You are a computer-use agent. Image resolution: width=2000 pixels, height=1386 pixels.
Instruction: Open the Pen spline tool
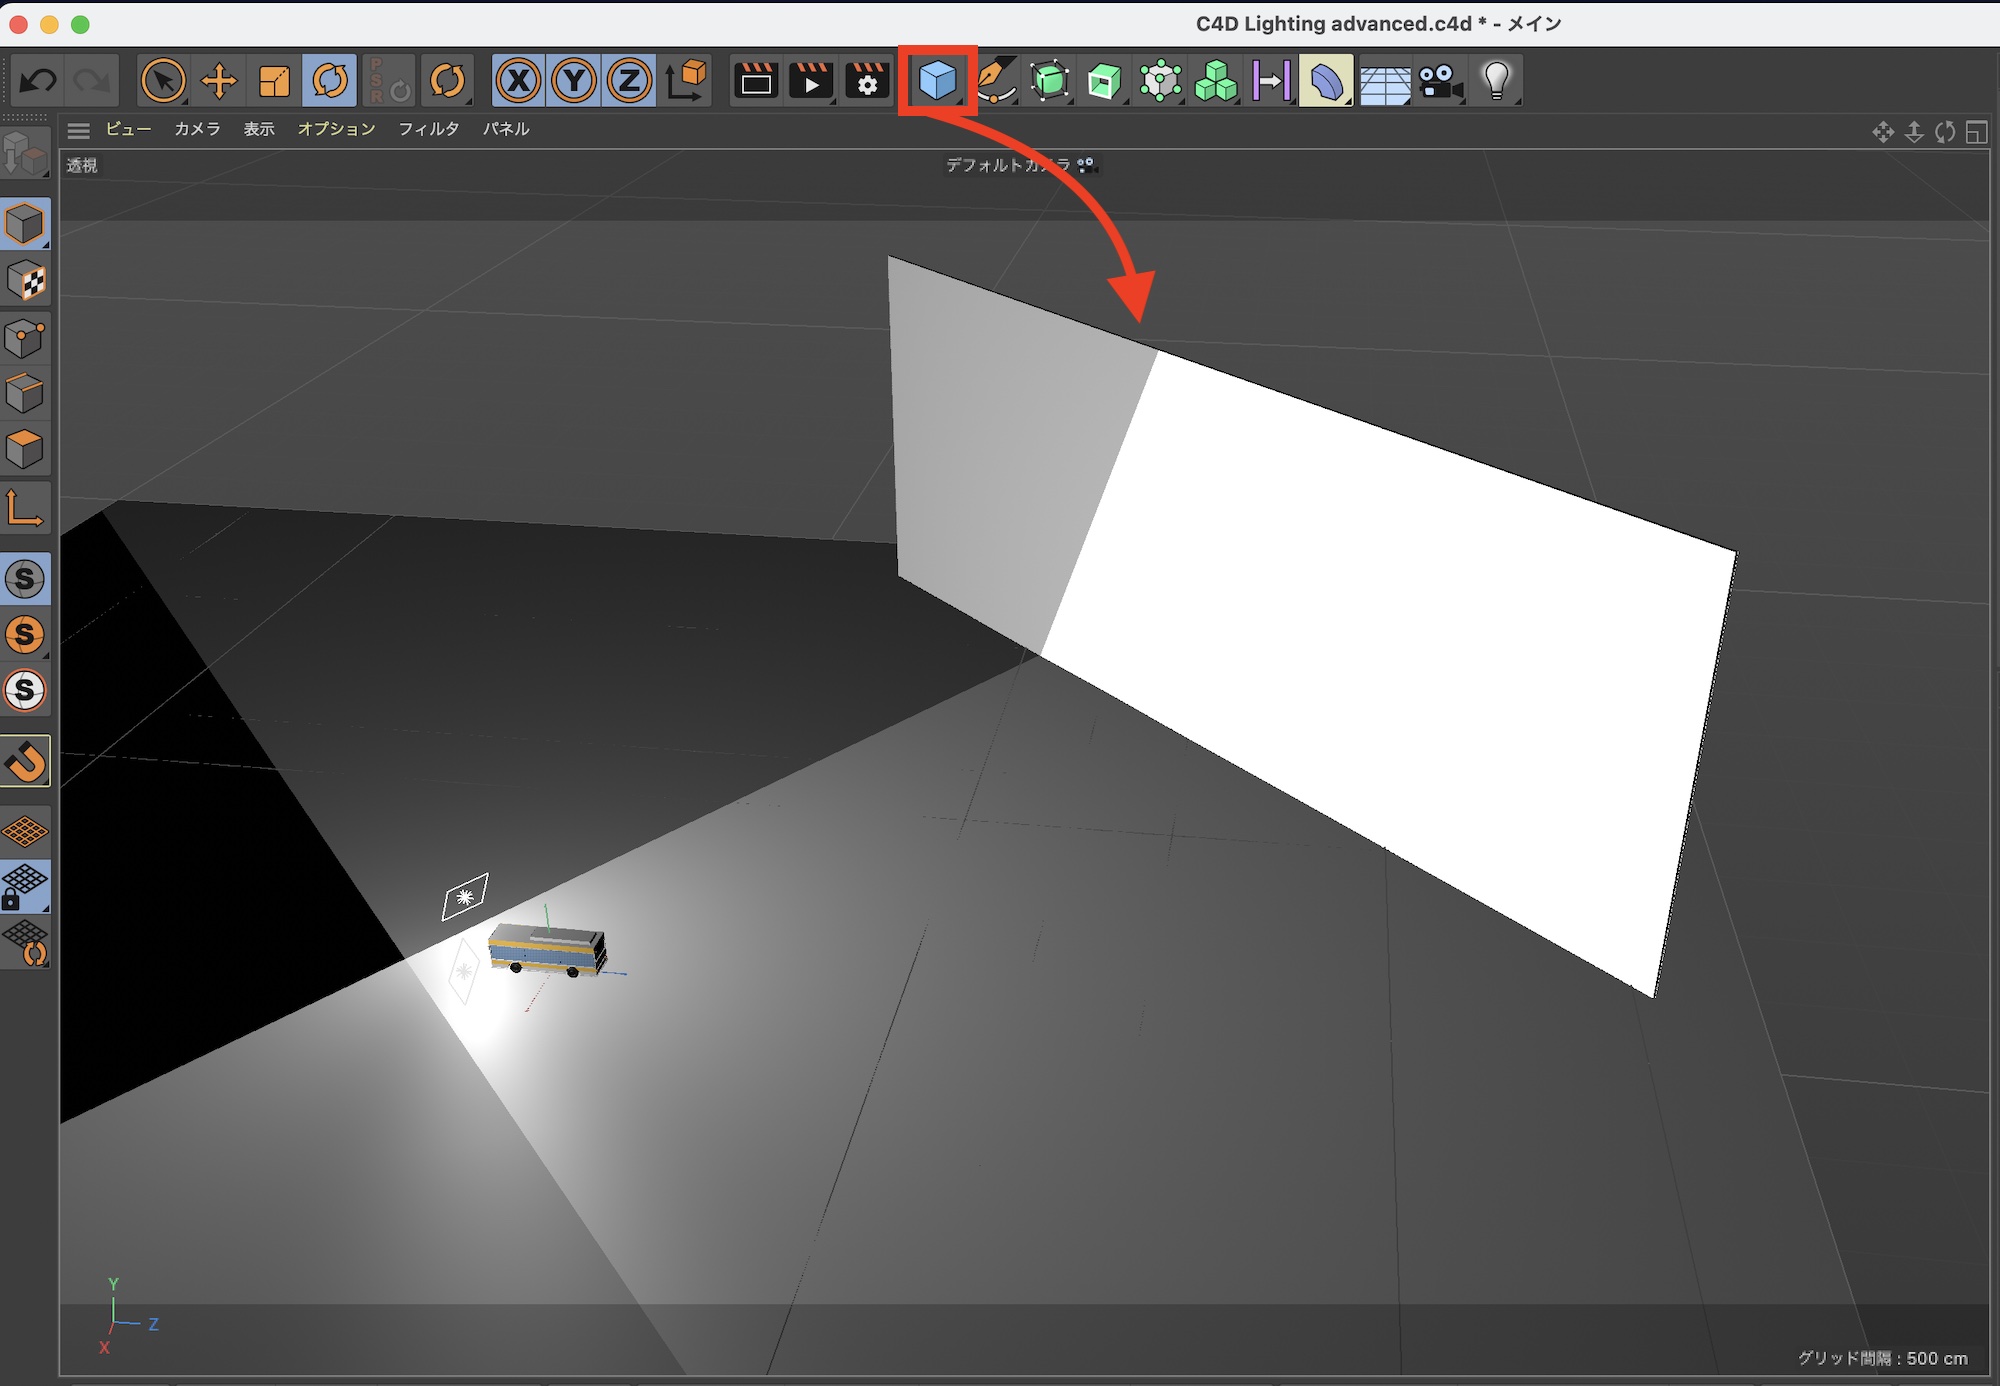point(994,81)
